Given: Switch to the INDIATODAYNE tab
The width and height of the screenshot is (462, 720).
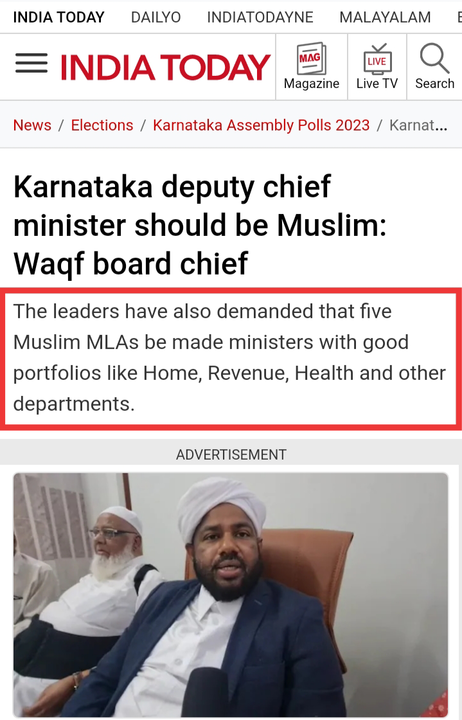Looking at the screenshot, I should [260, 17].
